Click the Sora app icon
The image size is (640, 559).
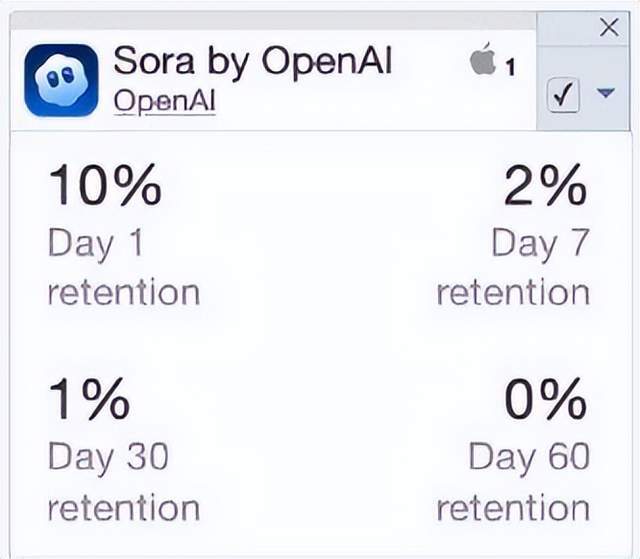(x=61, y=80)
